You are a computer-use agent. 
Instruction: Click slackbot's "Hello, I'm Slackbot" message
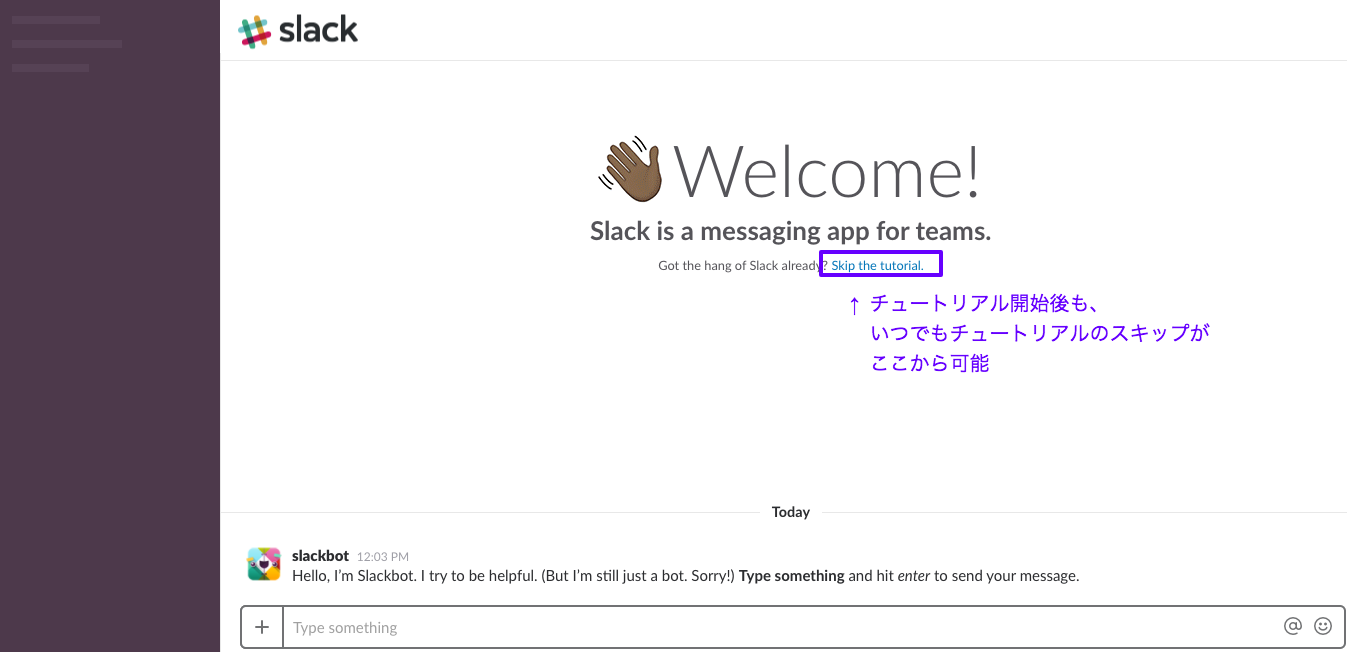pos(685,576)
